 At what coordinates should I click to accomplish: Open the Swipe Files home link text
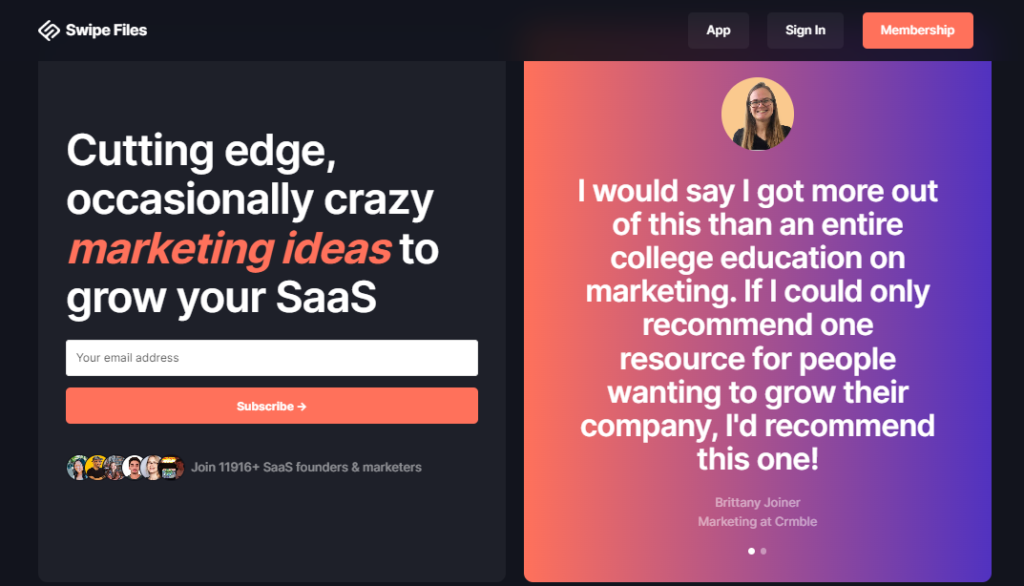pyautogui.click(x=106, y=30)
